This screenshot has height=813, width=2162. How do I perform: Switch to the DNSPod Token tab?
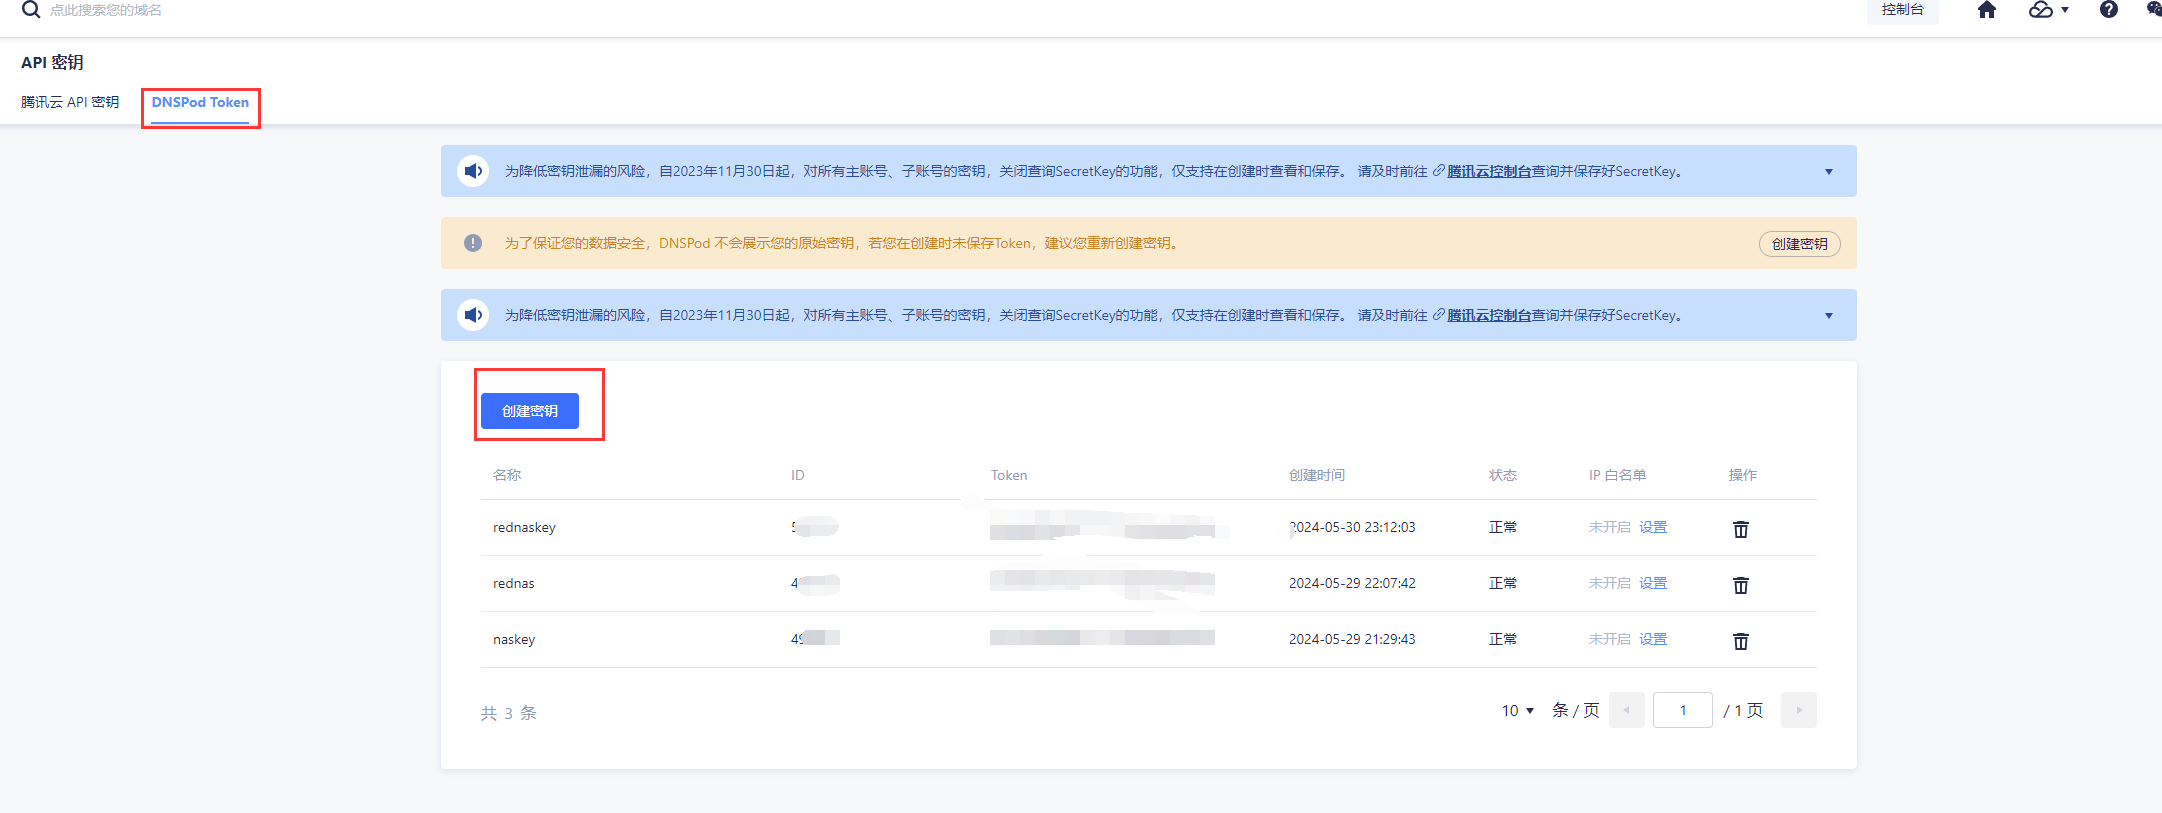(x=200, y=103)
